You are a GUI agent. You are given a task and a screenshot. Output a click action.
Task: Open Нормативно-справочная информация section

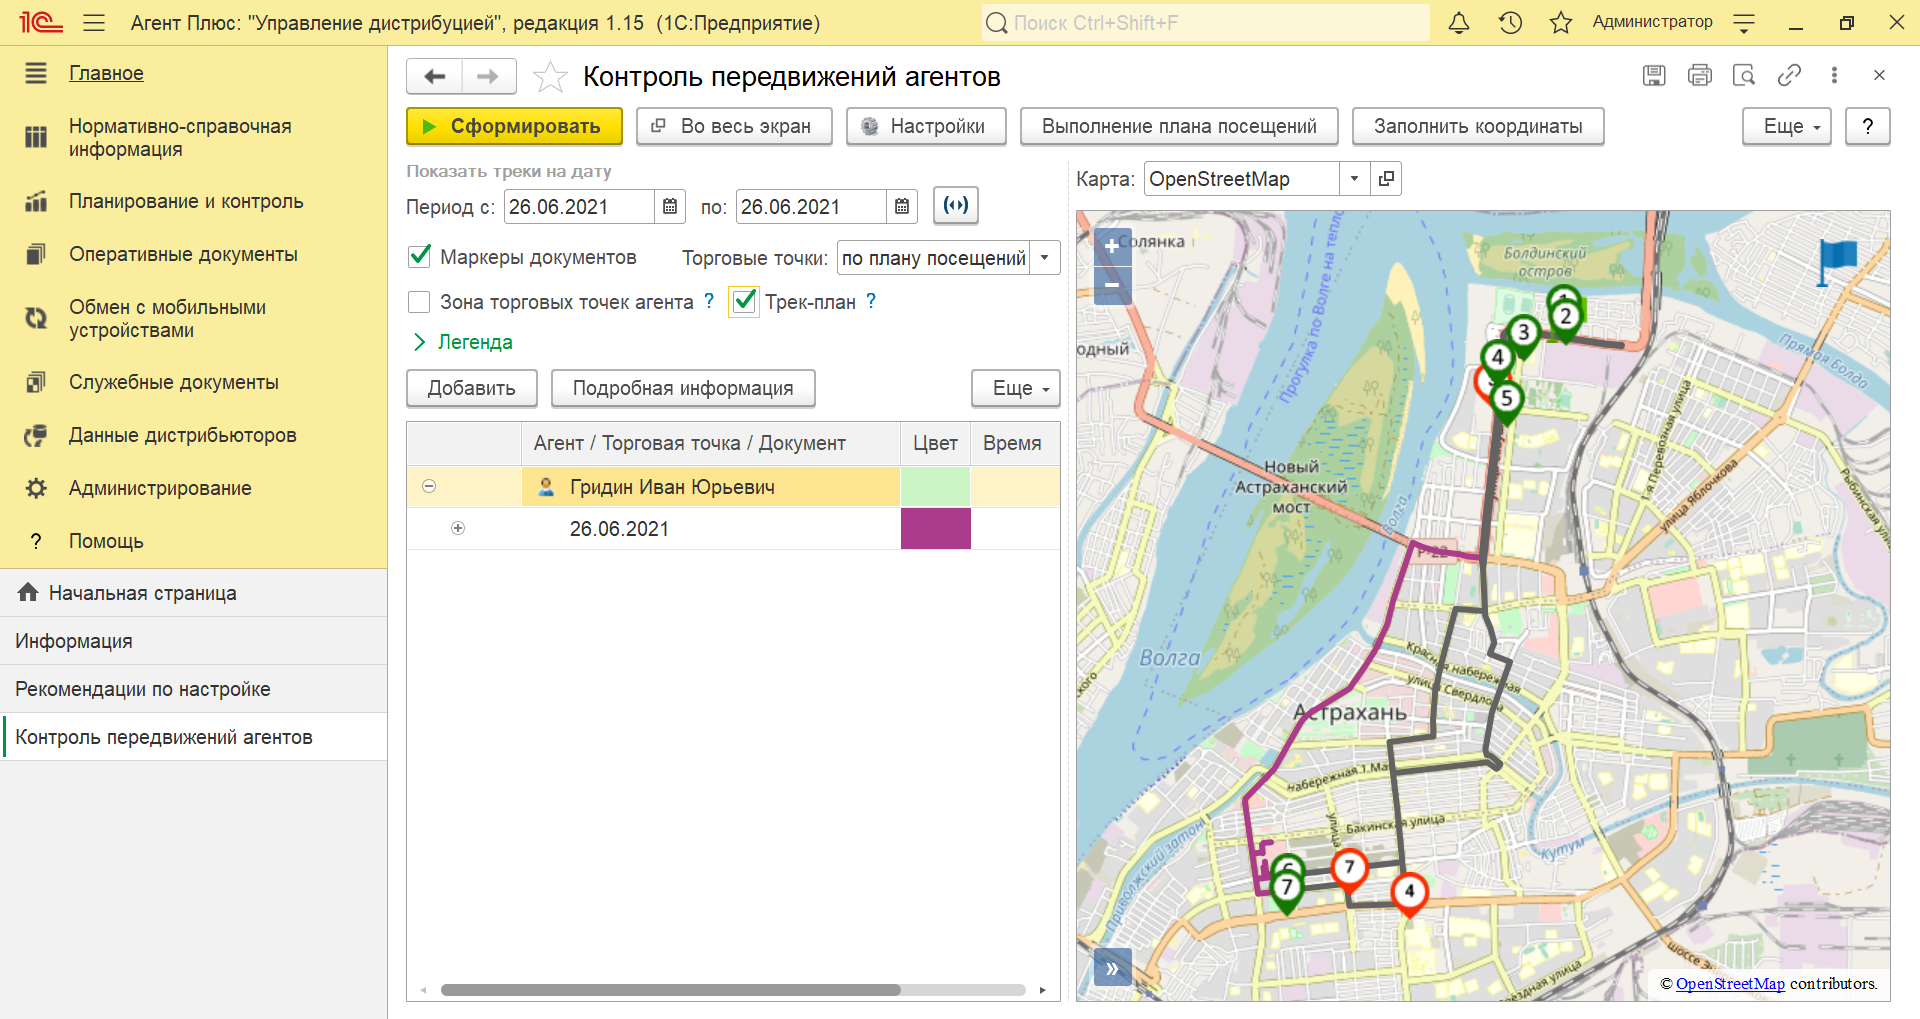[x=180, y=137]
